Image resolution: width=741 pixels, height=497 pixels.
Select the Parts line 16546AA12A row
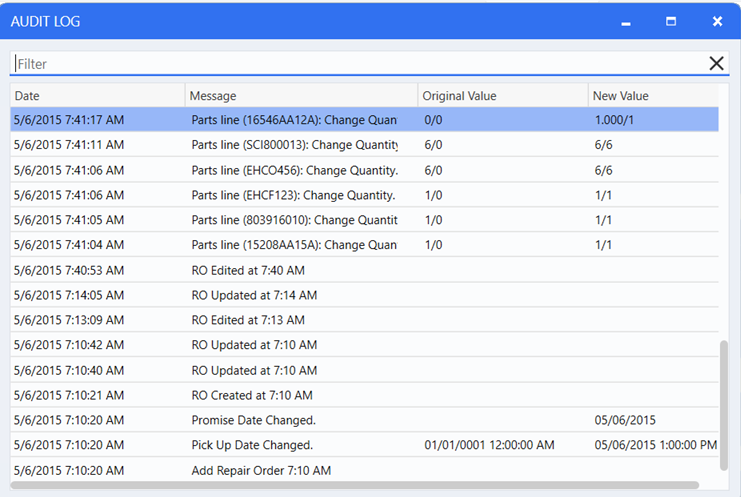(x=294, y=120)
